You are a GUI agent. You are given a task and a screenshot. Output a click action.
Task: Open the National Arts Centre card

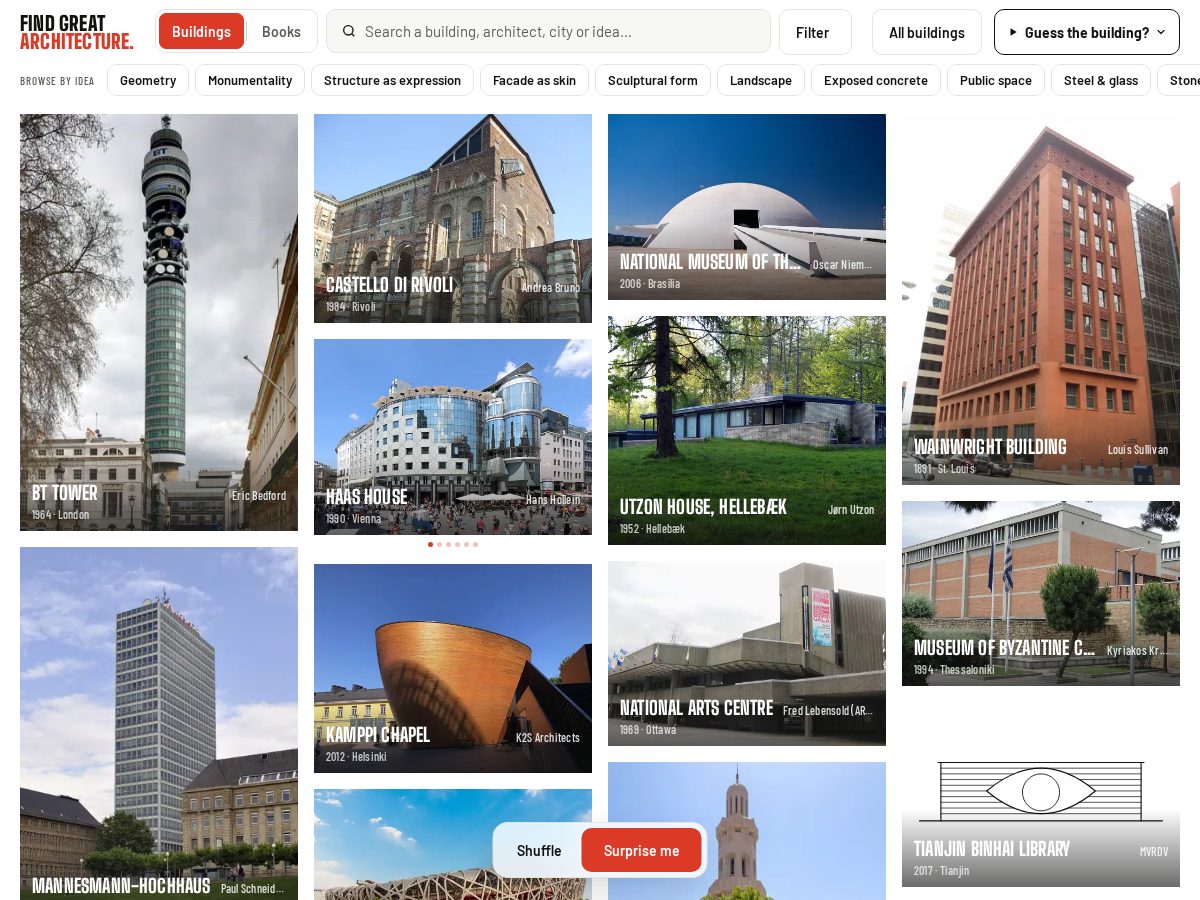tap(747, 653)
